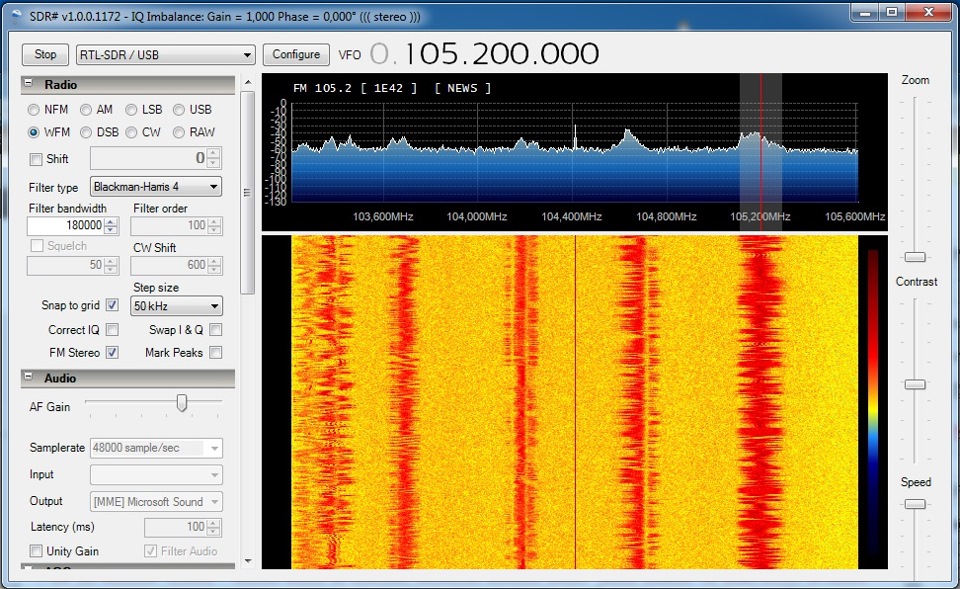
Task: Enable Mark Peaks checkbox
Action: coord(216,352)
